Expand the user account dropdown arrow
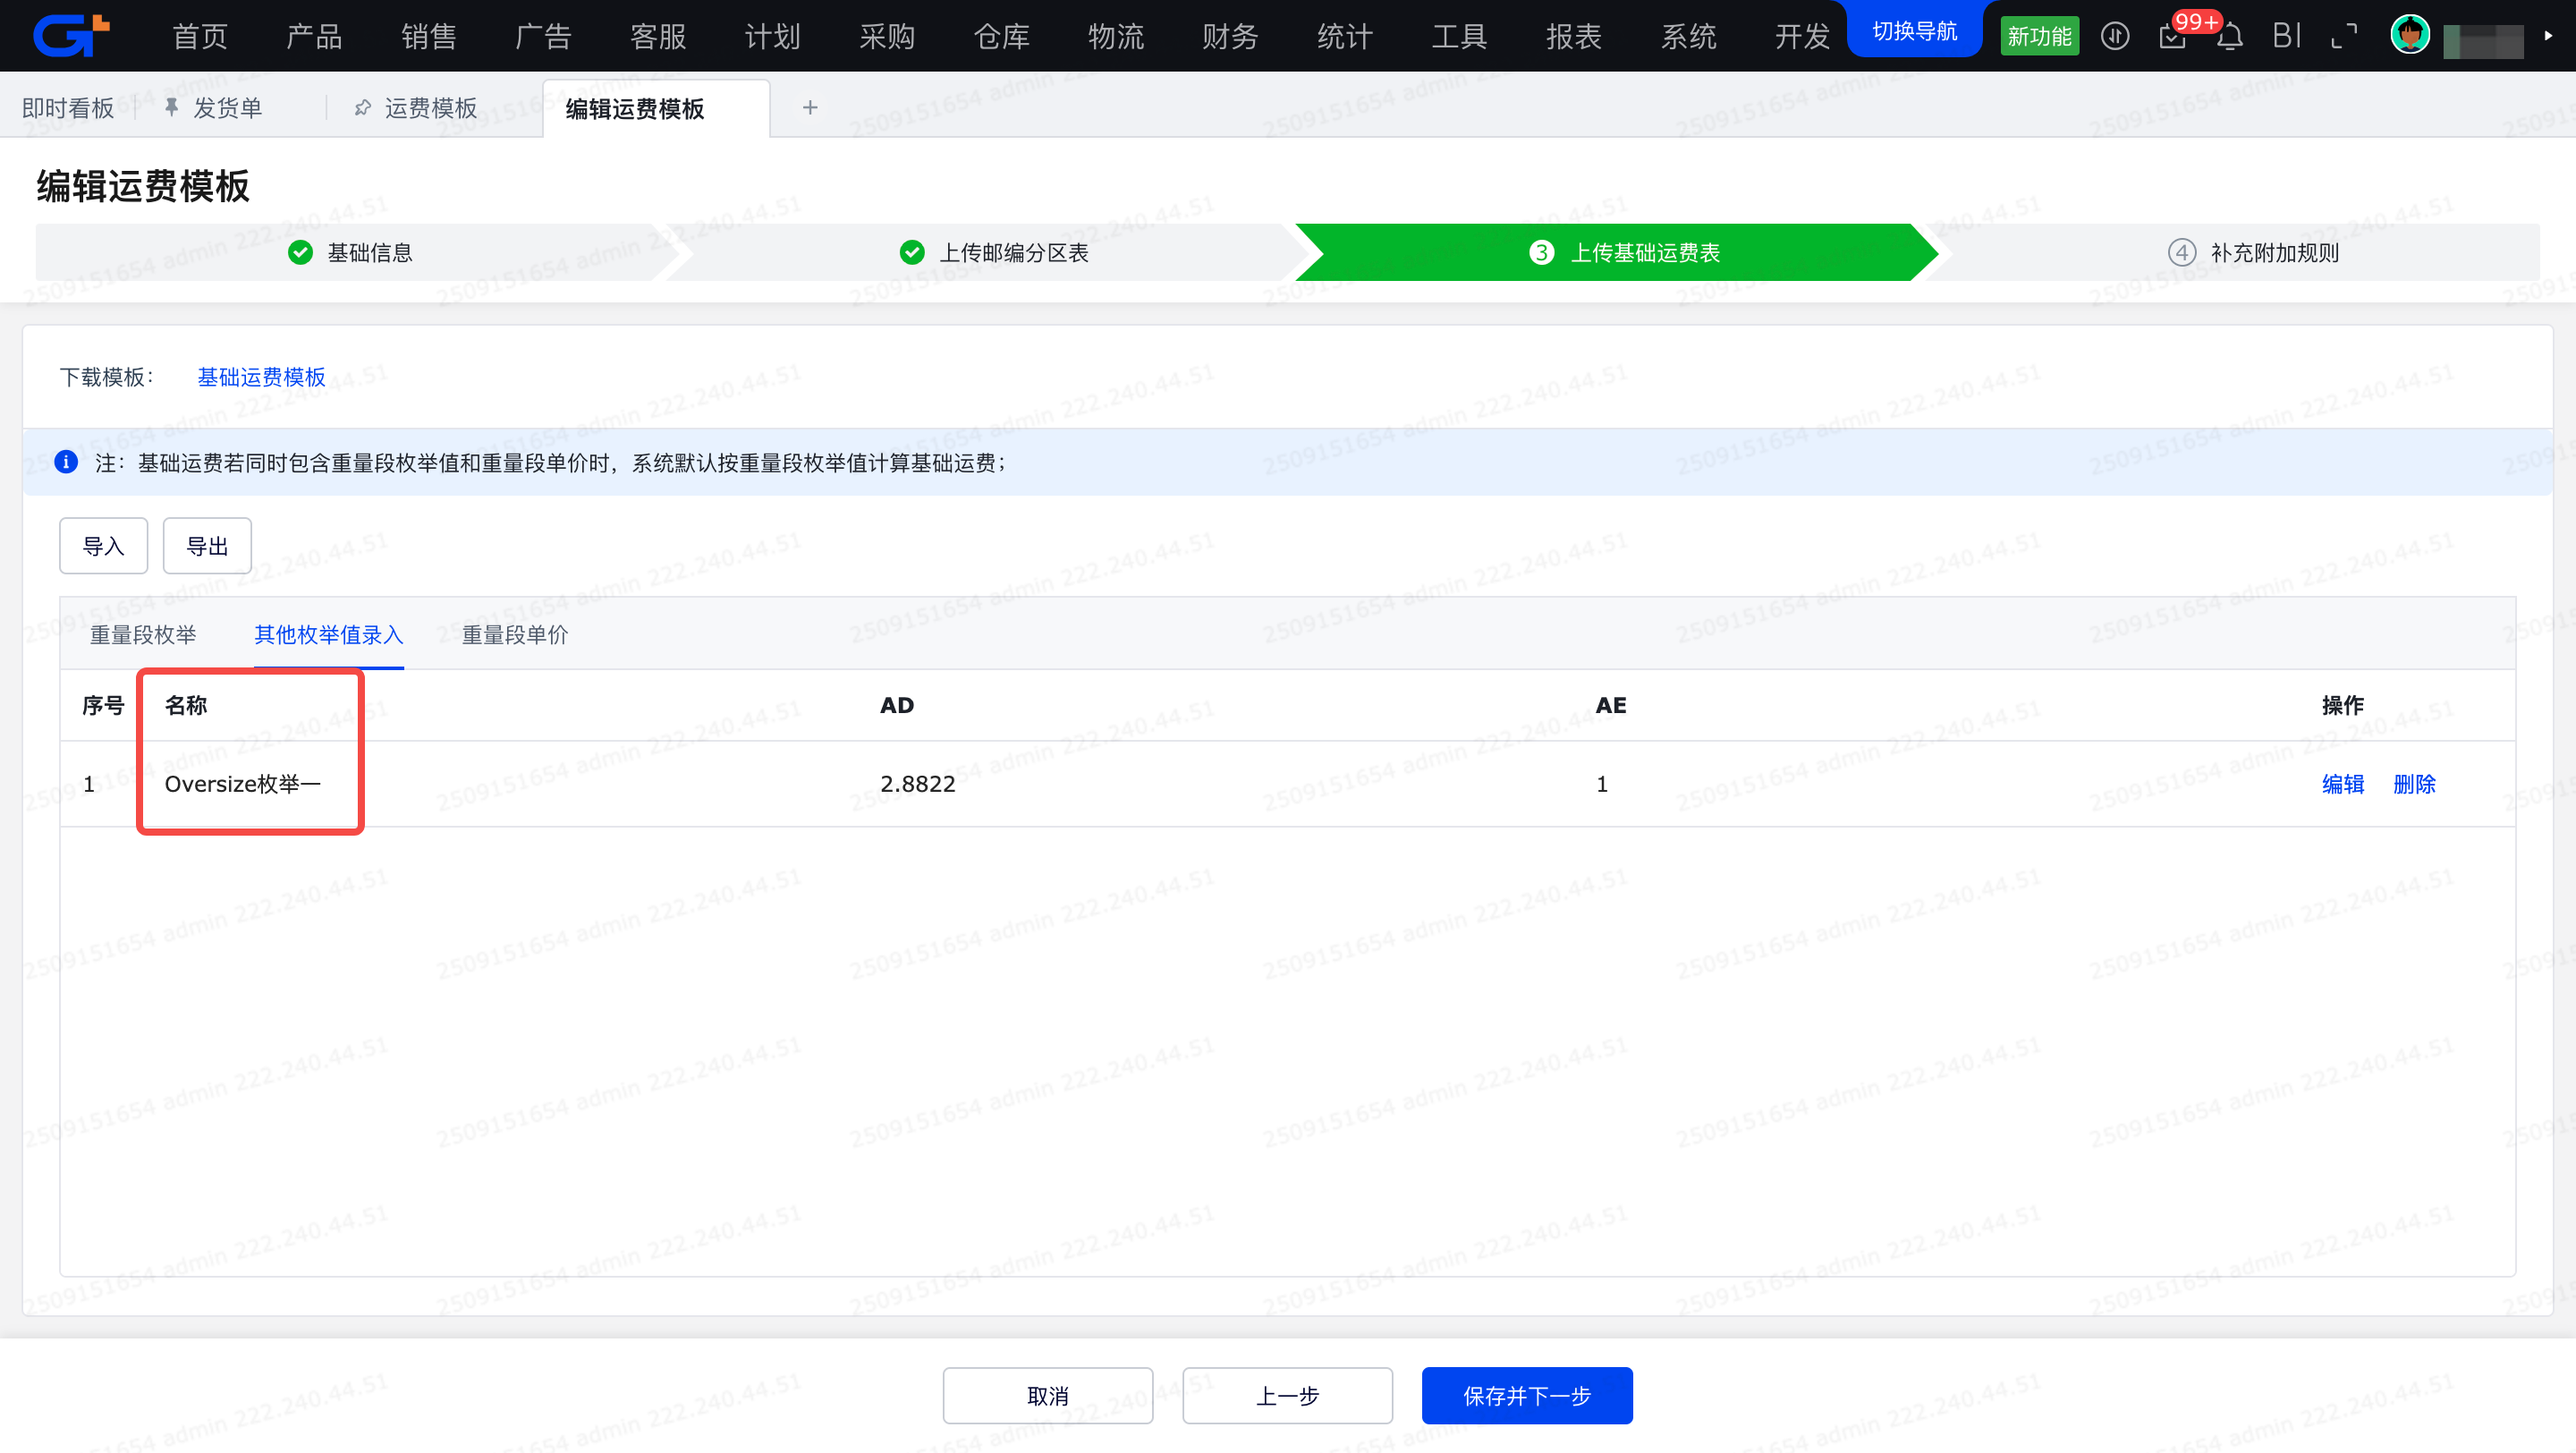The height and width of the screenshot is (1453, 2576). point(2548,36)
